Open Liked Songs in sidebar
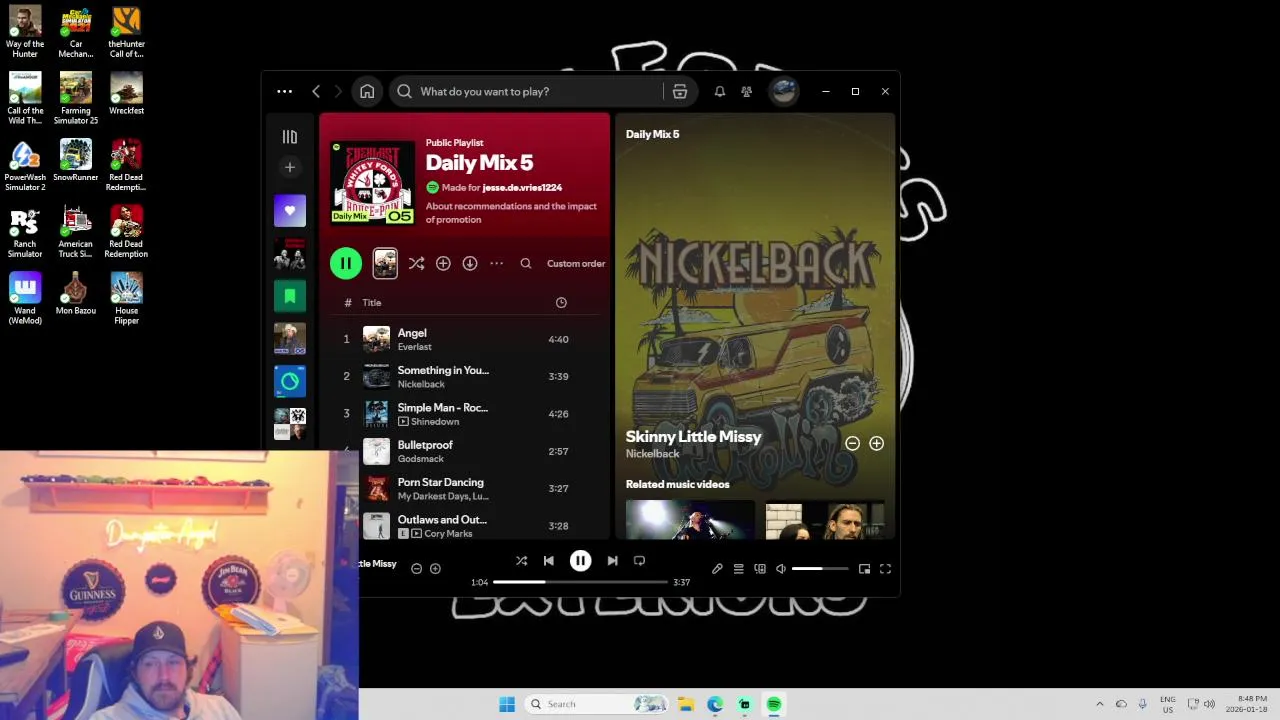 pos(290,210)
